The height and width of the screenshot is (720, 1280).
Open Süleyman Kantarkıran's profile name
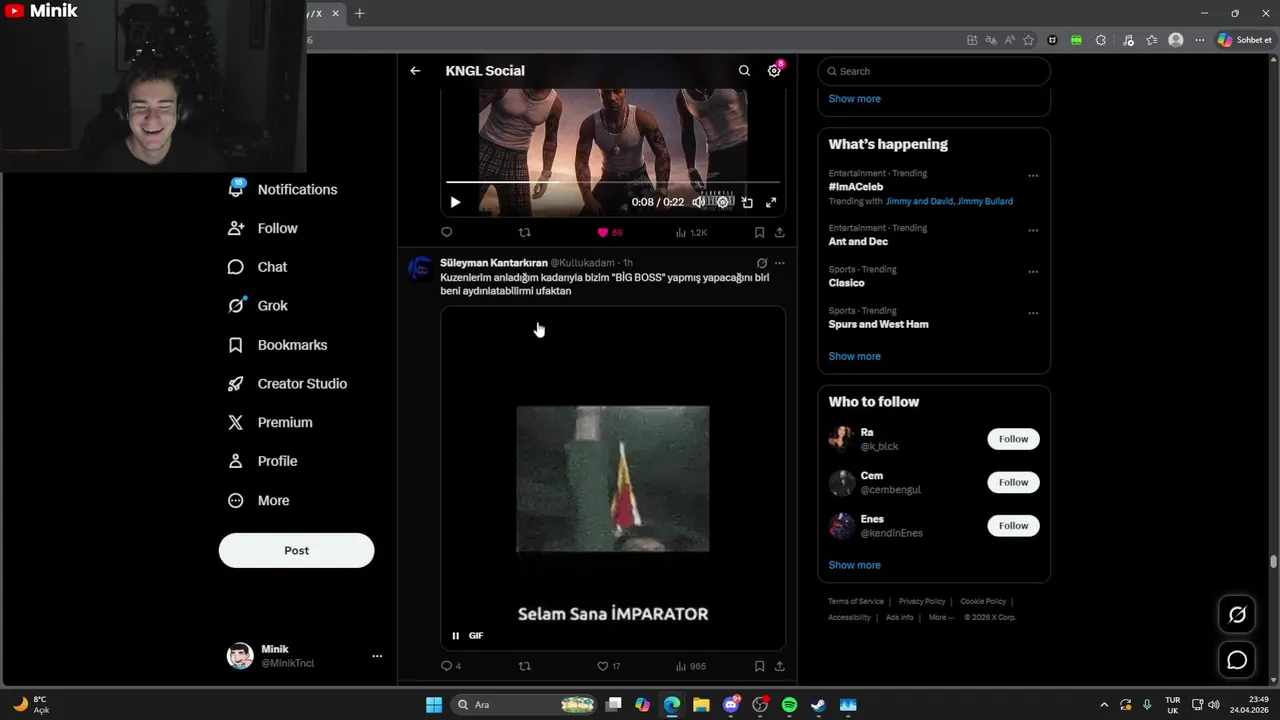click(494, 263)
